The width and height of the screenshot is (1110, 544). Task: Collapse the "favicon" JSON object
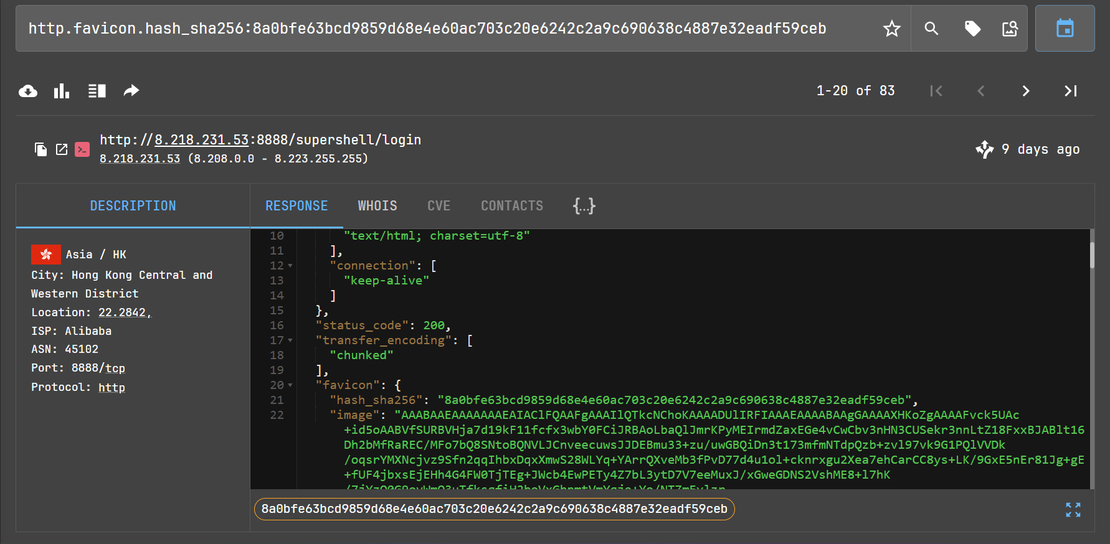(290, 385)
